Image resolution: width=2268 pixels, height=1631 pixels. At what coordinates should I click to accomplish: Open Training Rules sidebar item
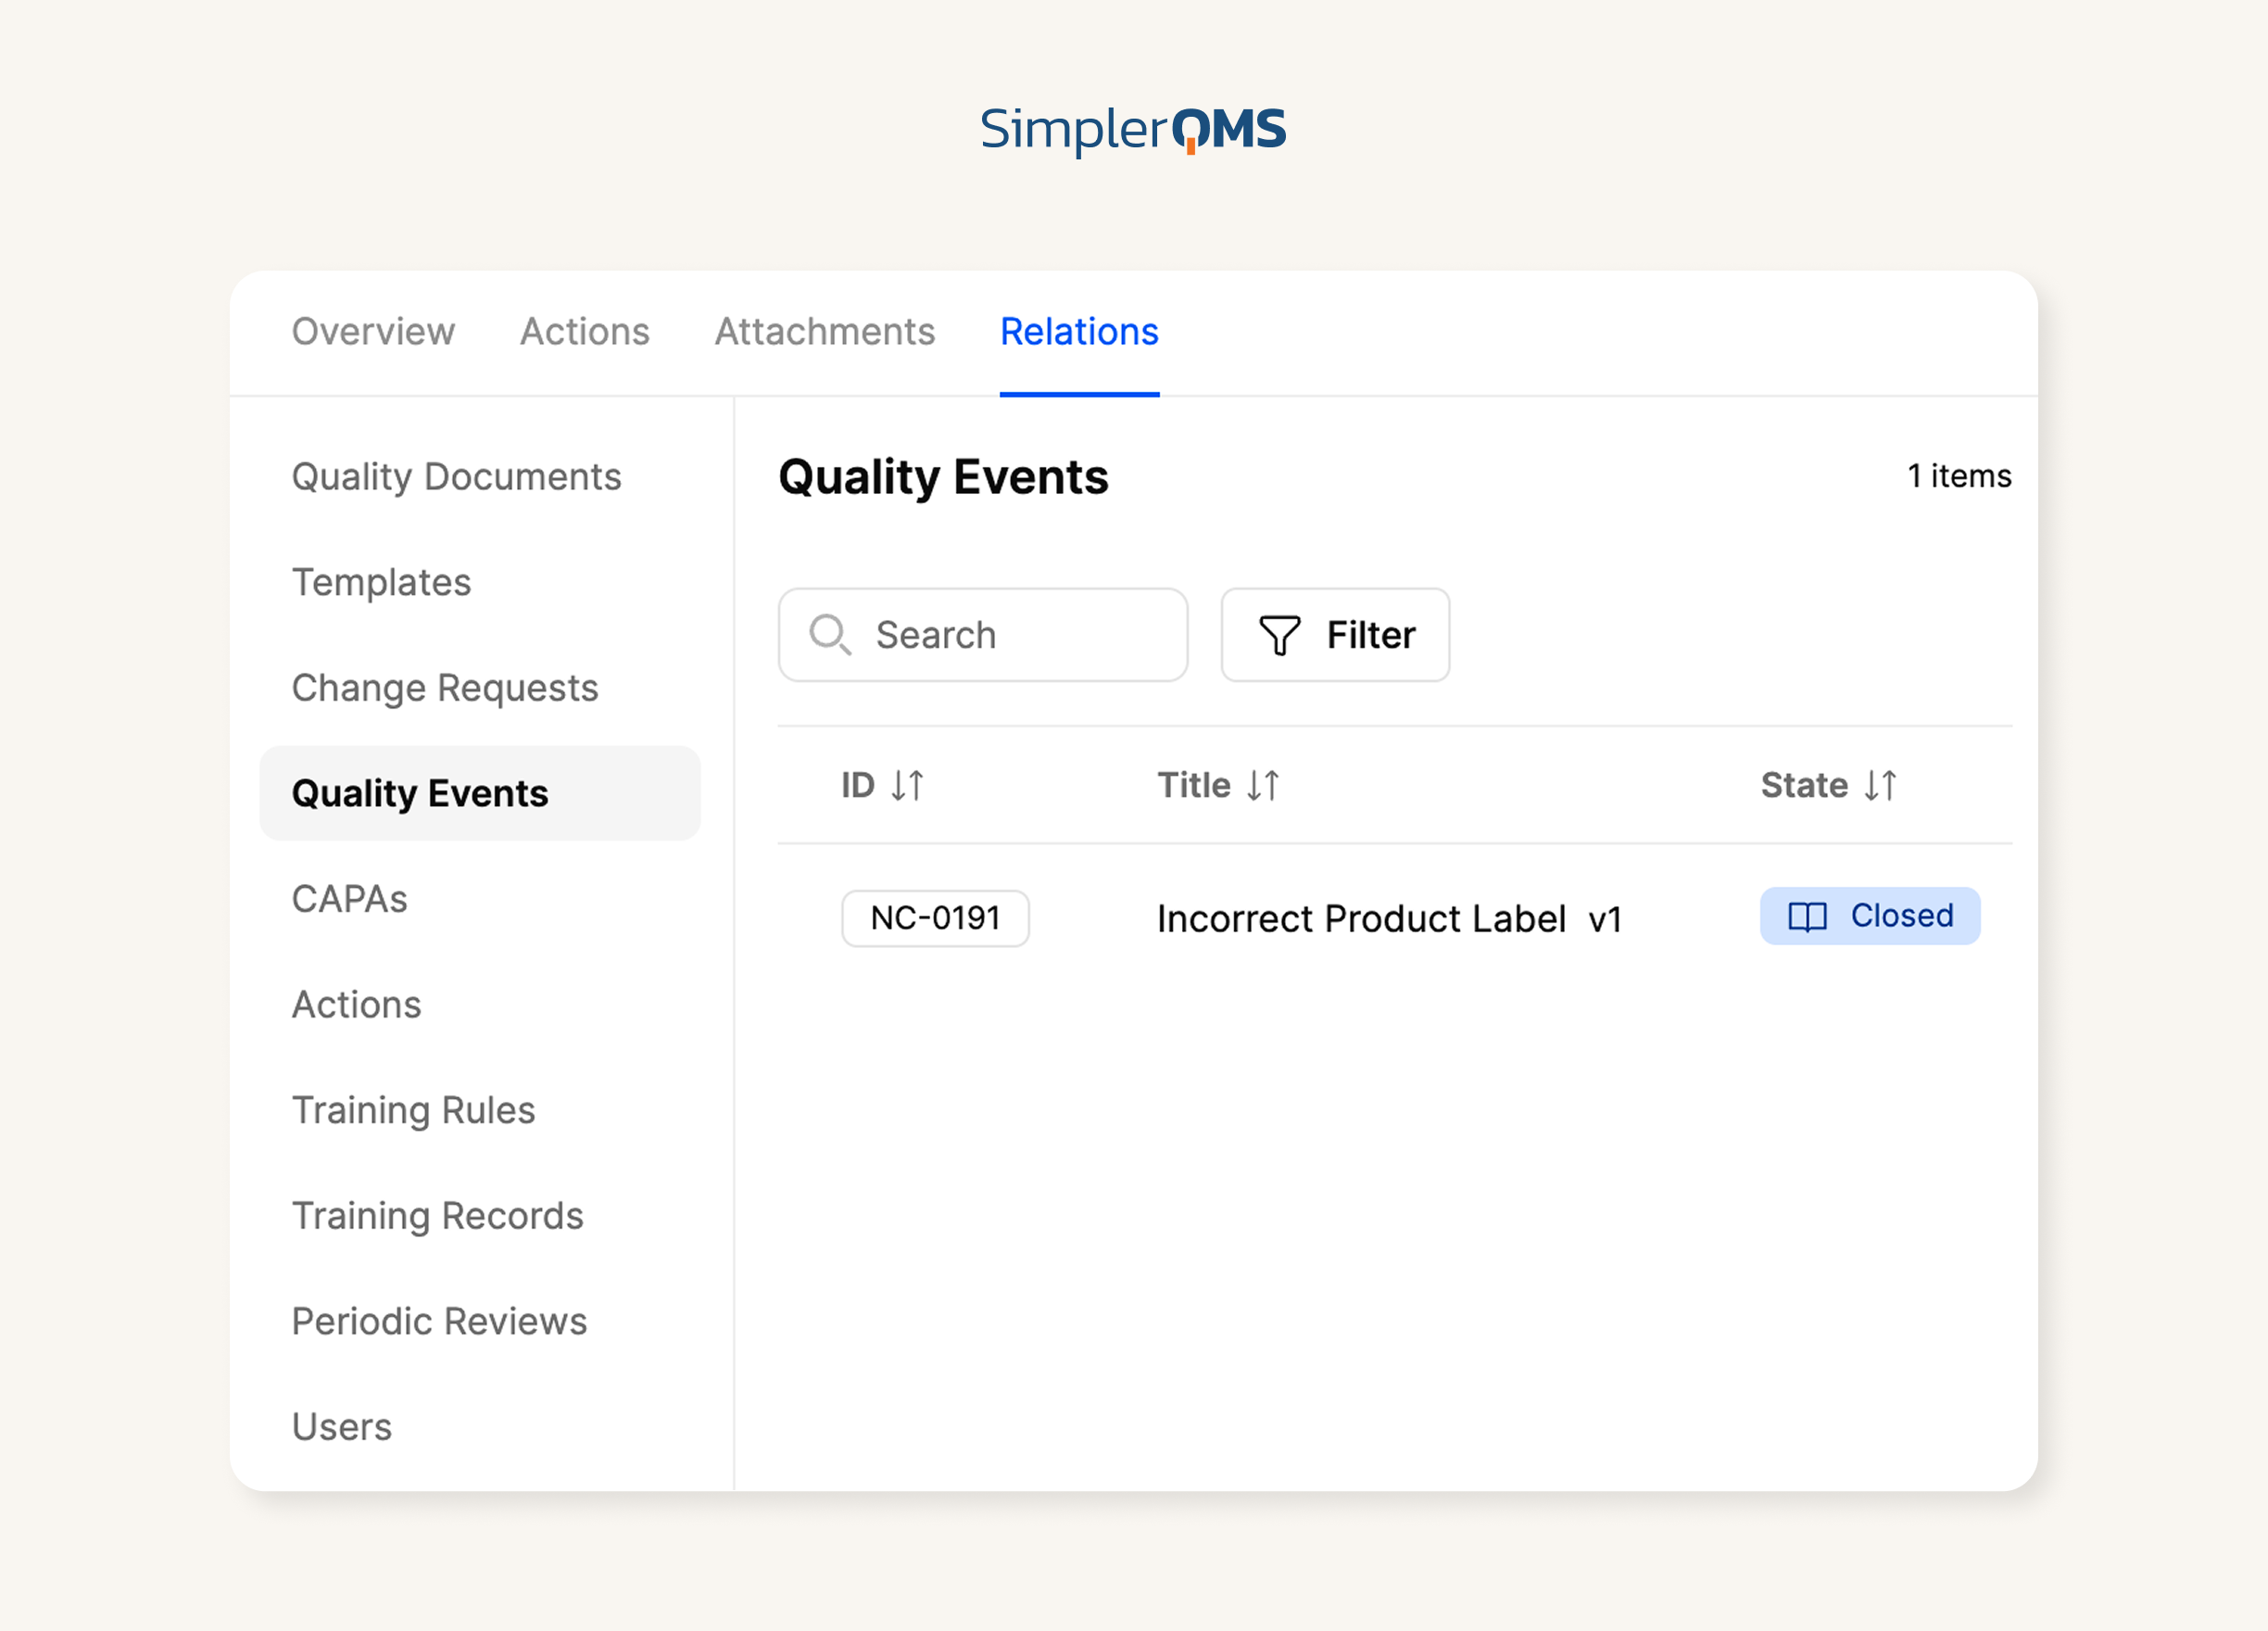click(x=413, y=1110)
